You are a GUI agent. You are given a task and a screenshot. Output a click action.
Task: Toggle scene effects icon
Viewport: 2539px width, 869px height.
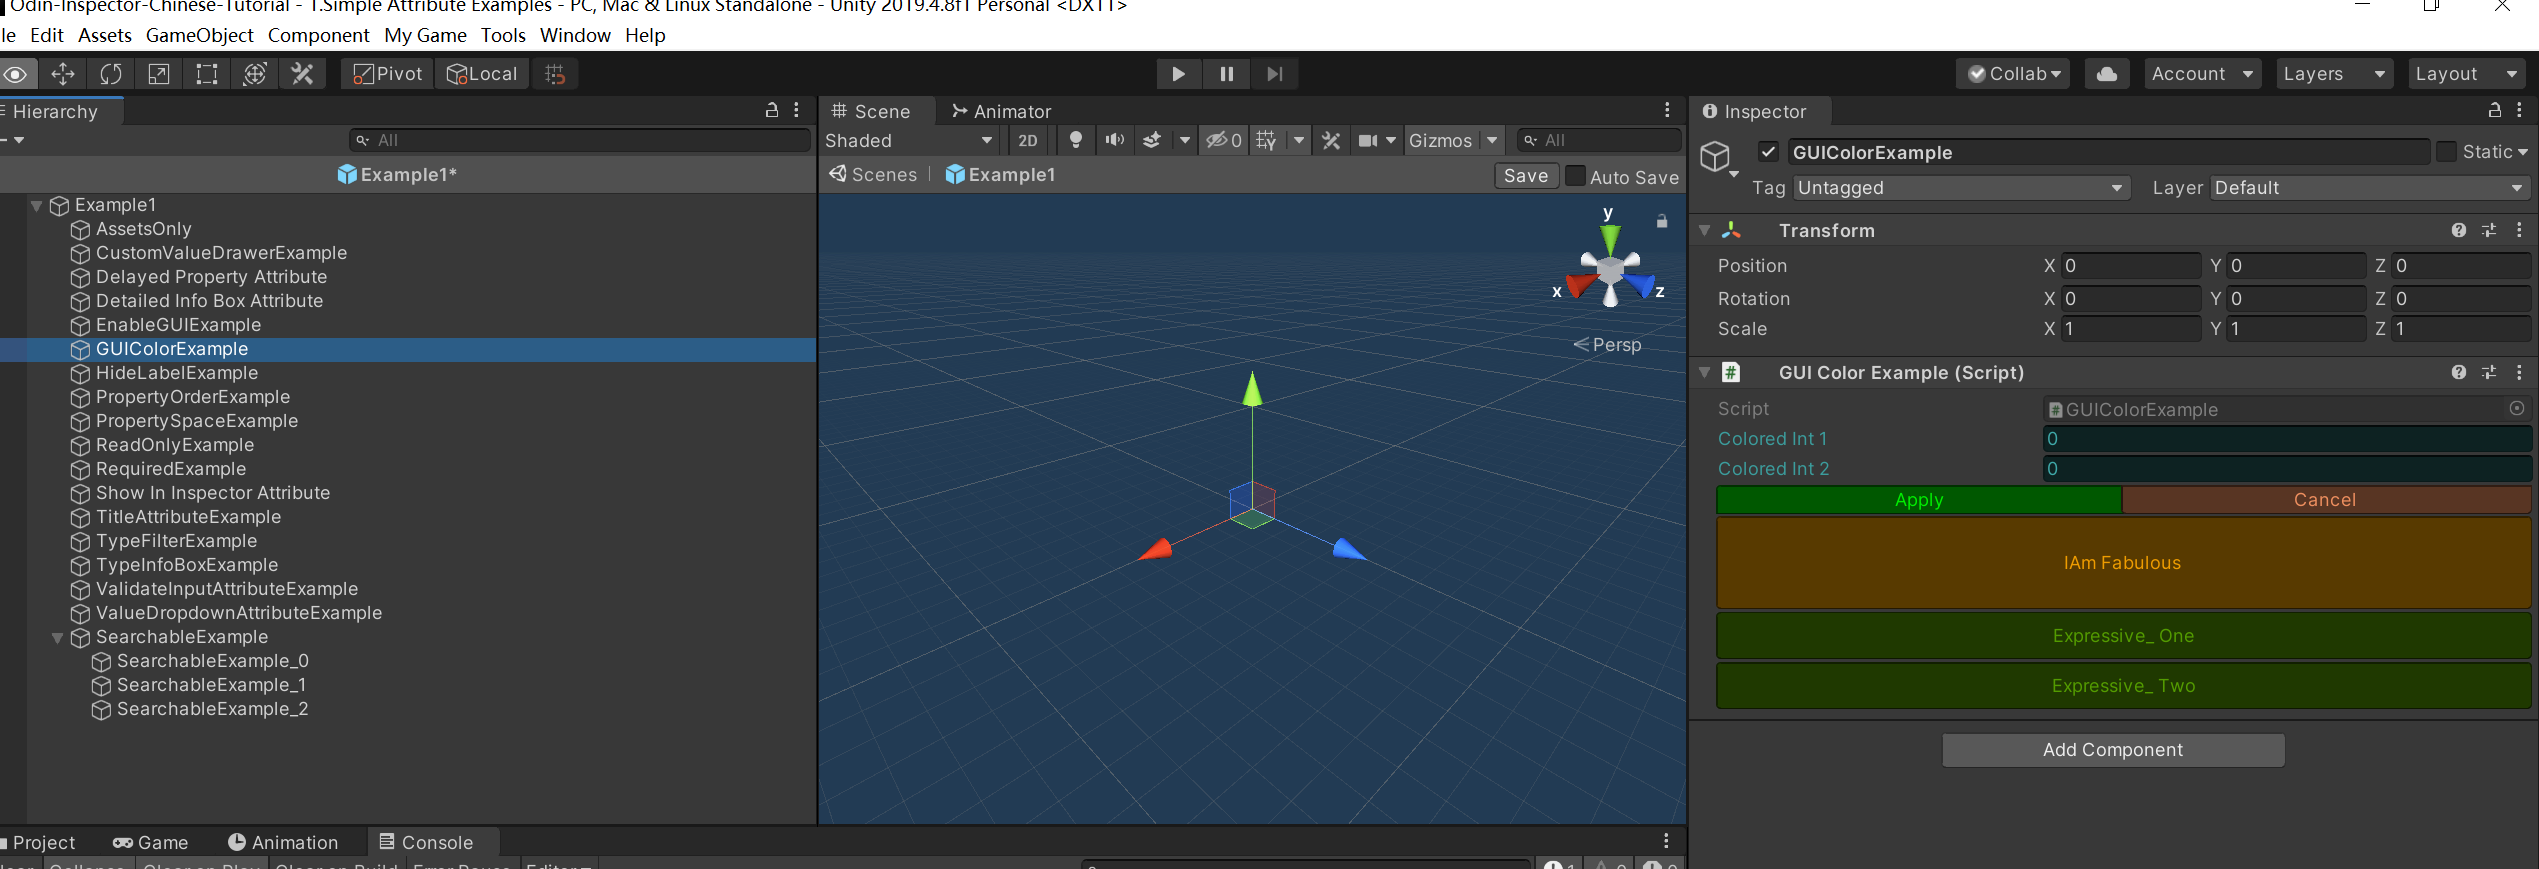click(1152, 141)
